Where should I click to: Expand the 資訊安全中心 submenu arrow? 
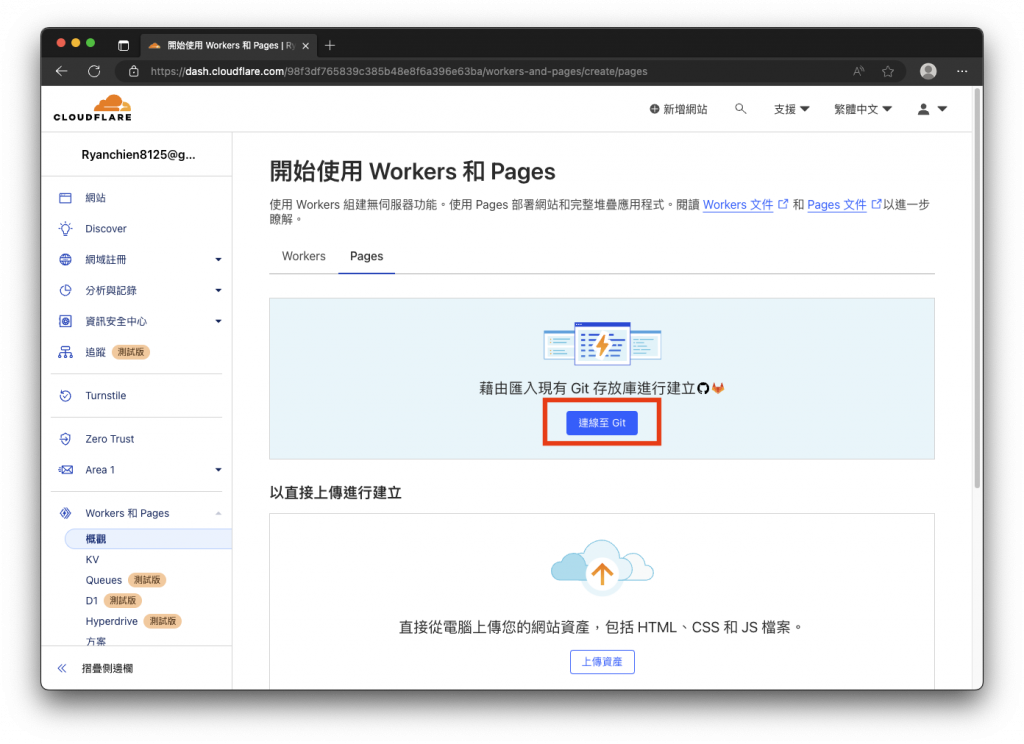coord(218,321)
